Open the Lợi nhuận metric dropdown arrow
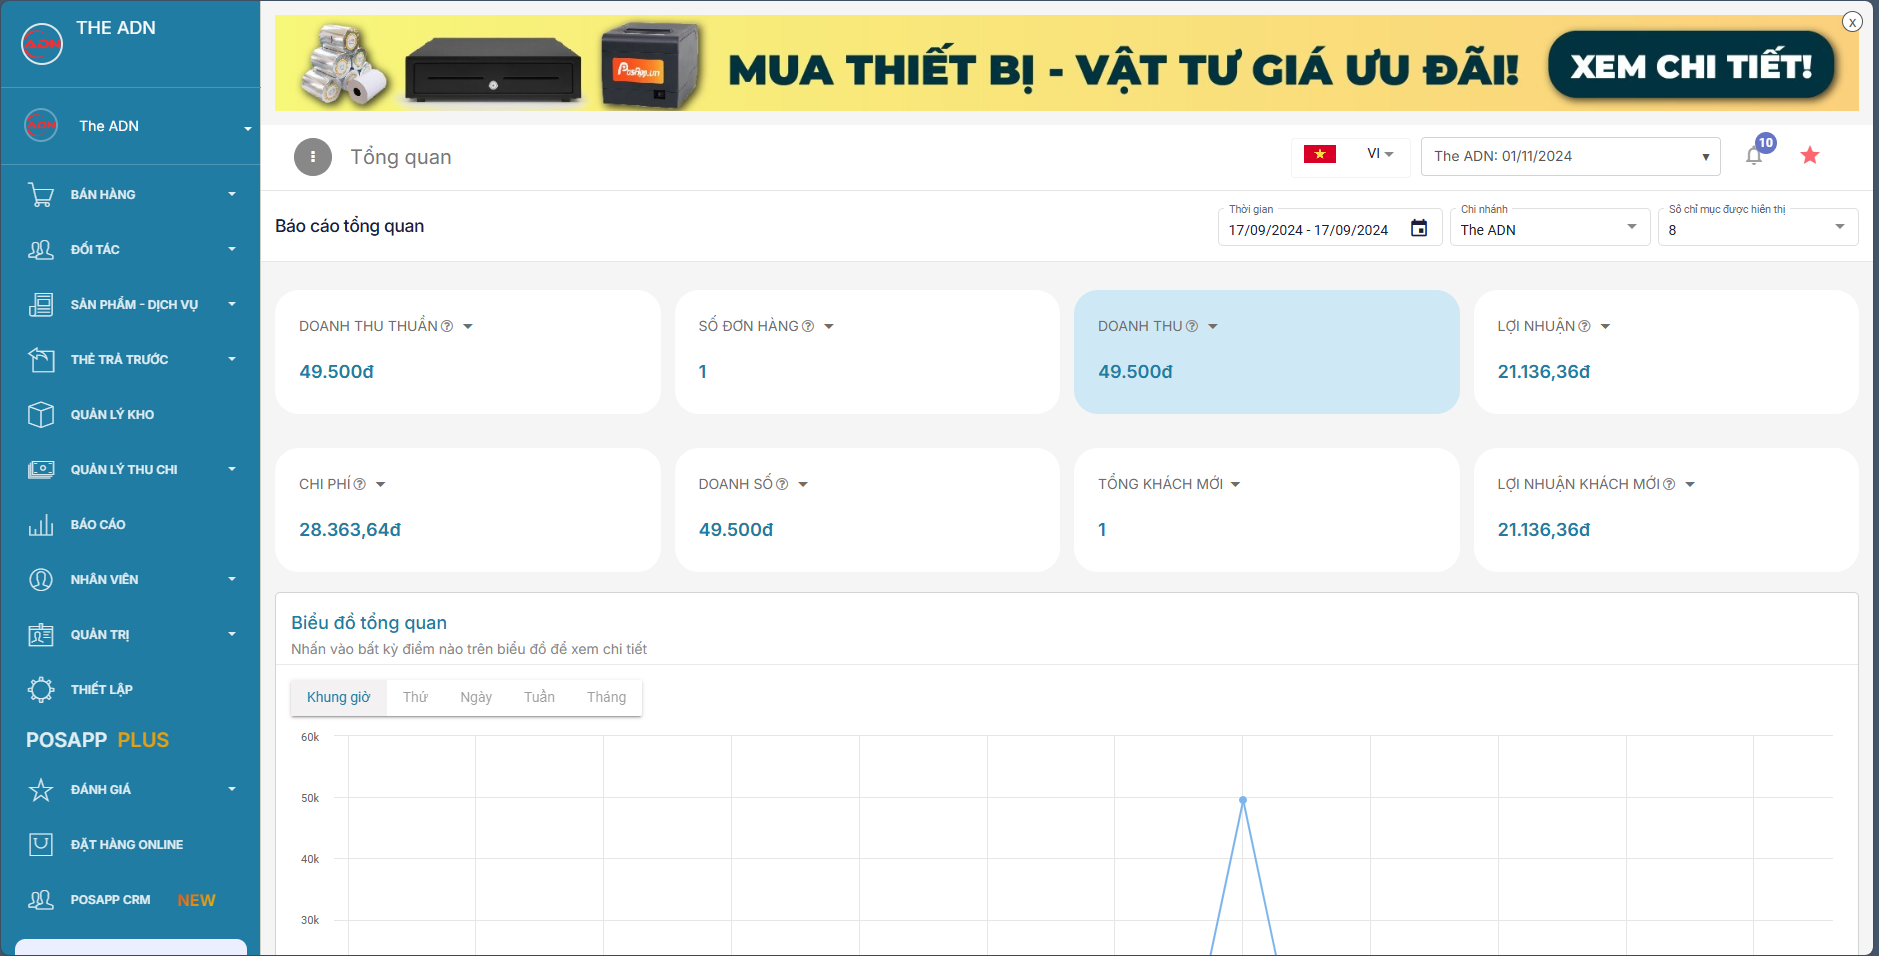The height and width of the screenshot is (956, 1879). click(1605, 327)
